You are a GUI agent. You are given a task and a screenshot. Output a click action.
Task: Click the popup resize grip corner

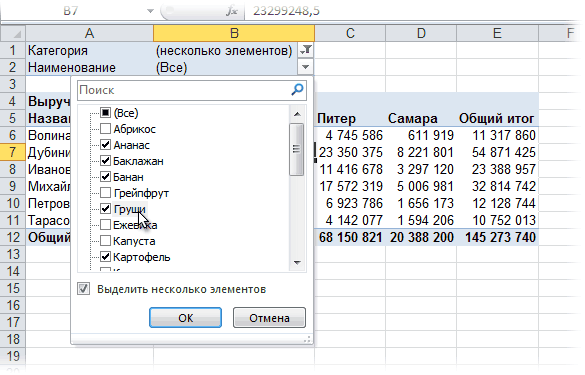[307, 339]
